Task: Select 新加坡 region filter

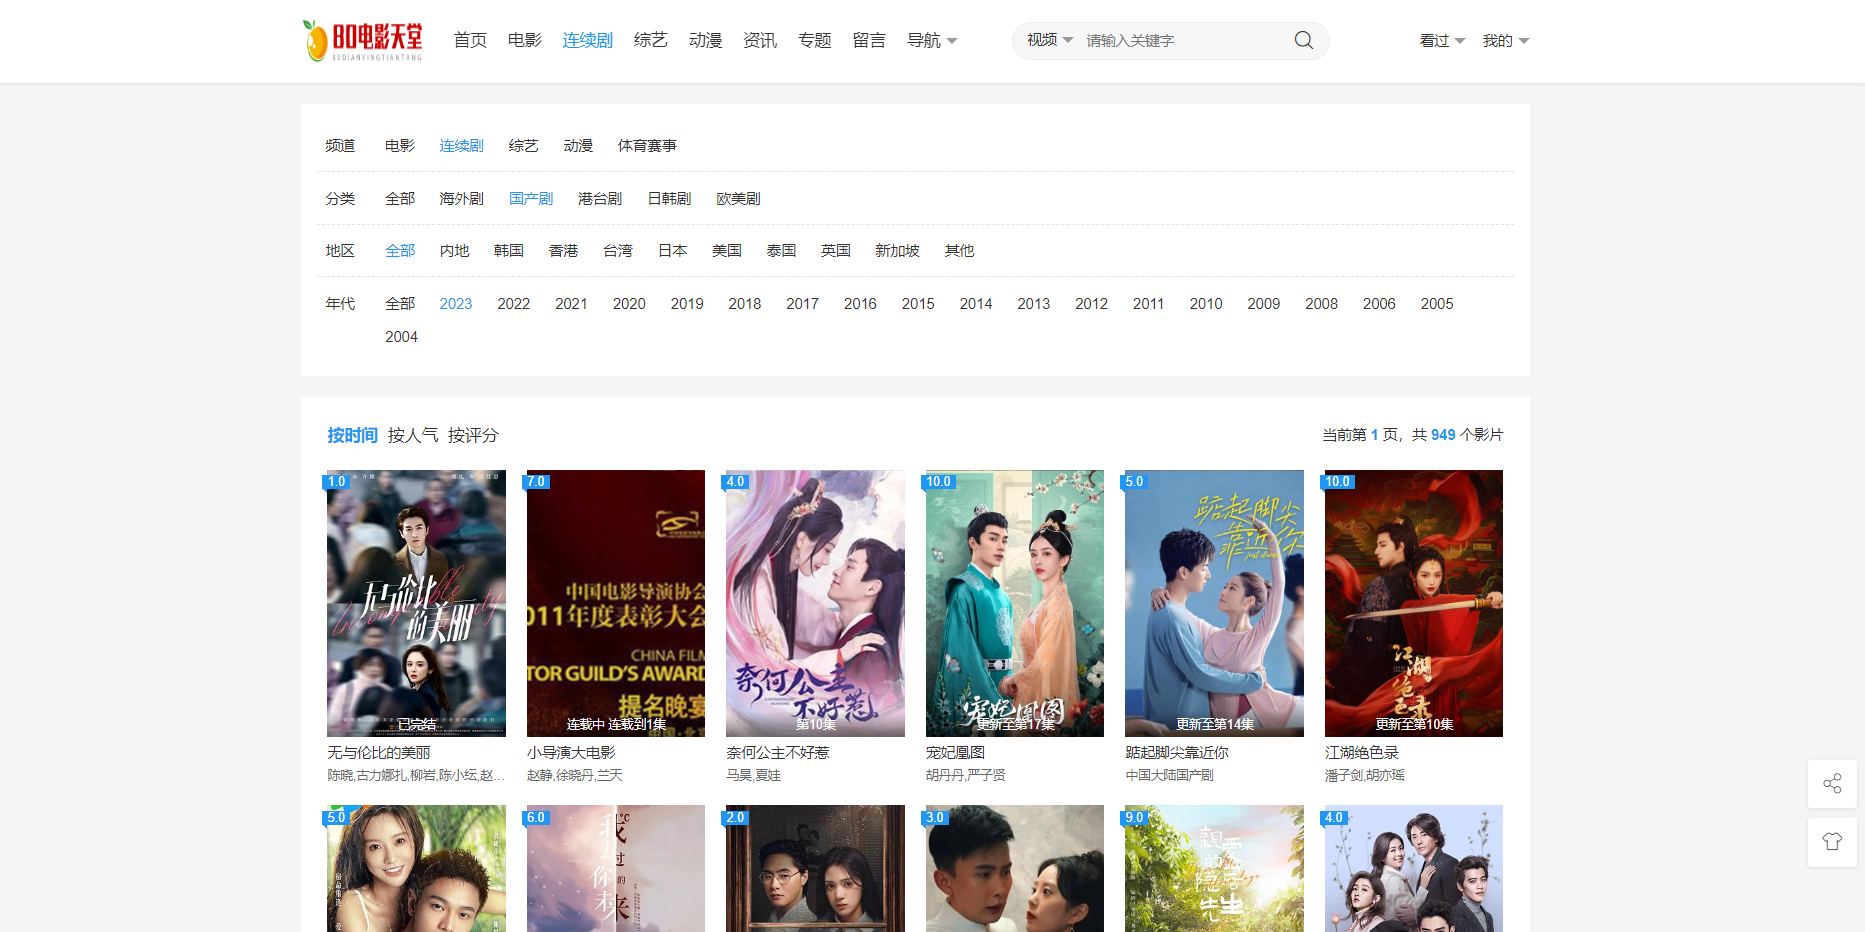Action: point(898,251)
